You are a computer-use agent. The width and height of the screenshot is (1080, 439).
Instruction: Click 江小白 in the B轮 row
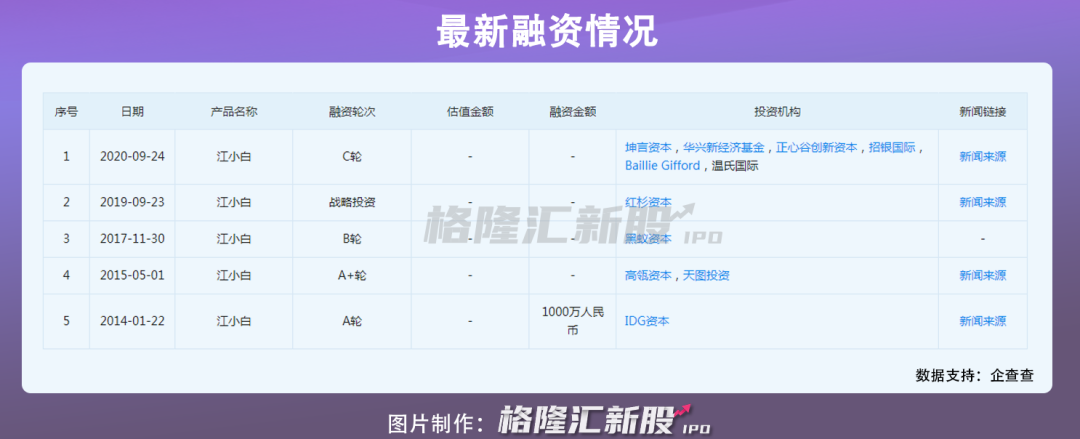coord(233,238)
